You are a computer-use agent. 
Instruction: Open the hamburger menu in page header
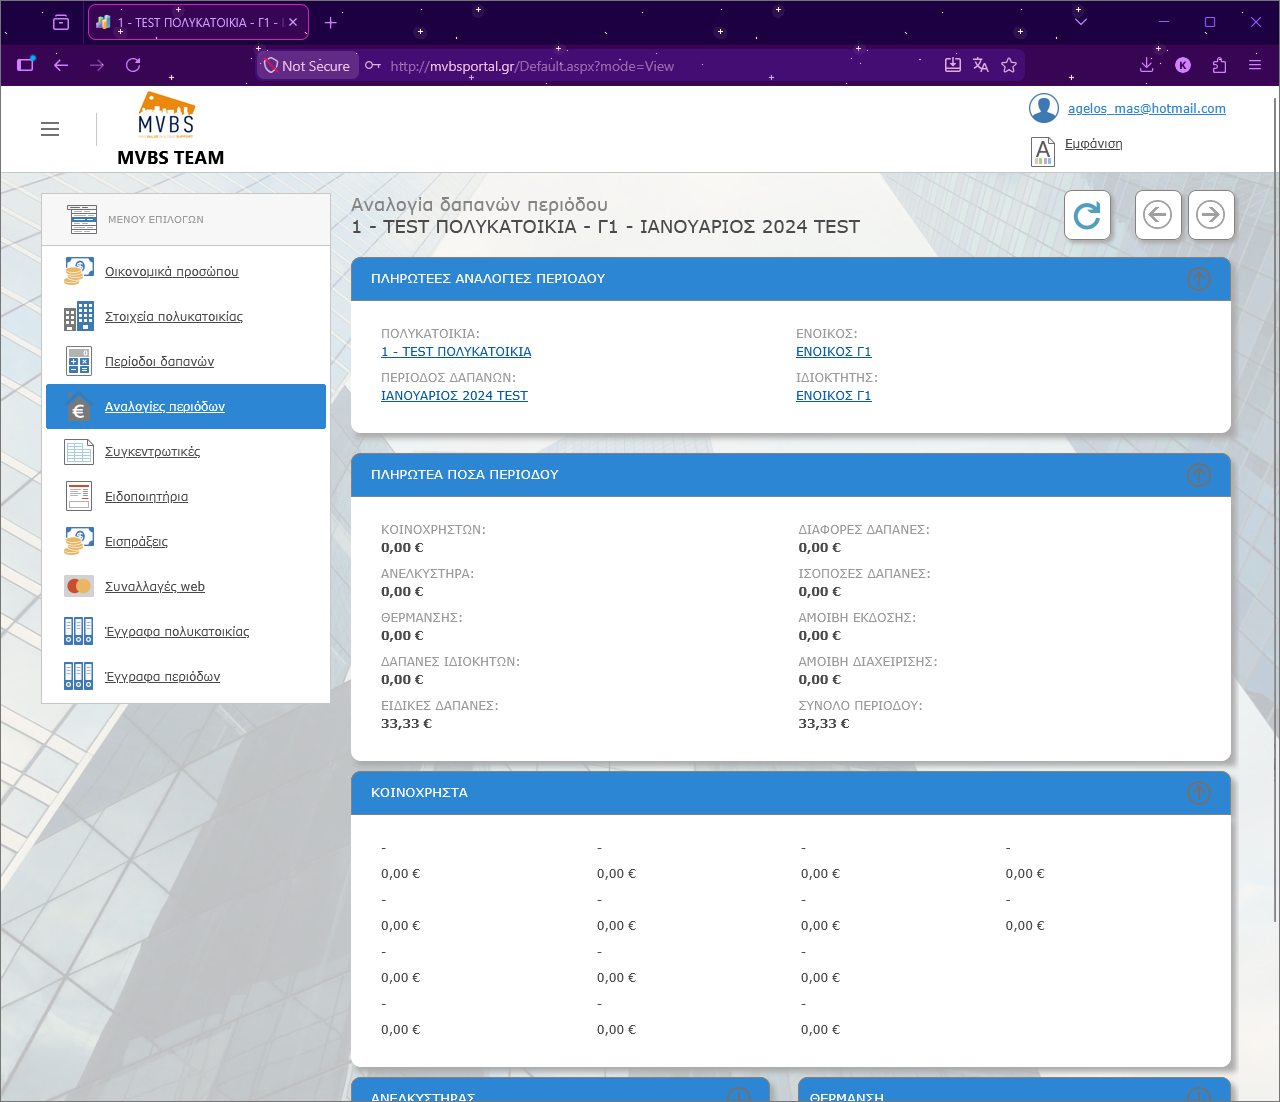(50, 129)
